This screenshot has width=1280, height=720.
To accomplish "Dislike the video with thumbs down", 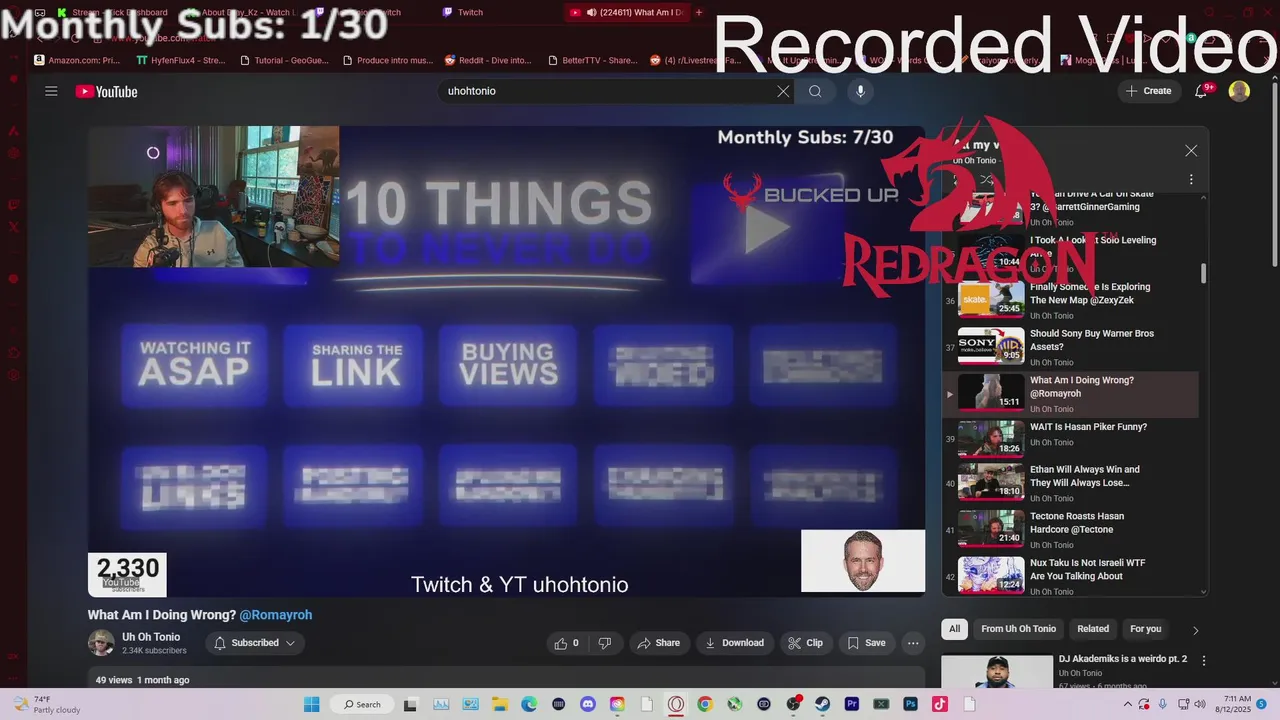I will 605,643.
